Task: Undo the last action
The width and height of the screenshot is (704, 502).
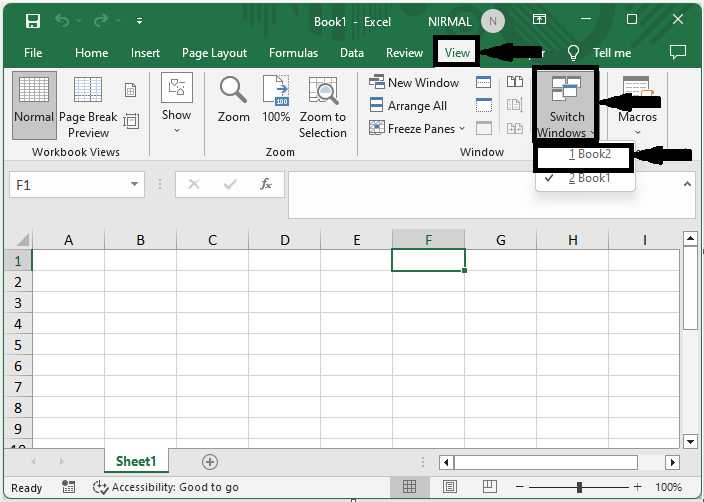Action: click(62, 21)
